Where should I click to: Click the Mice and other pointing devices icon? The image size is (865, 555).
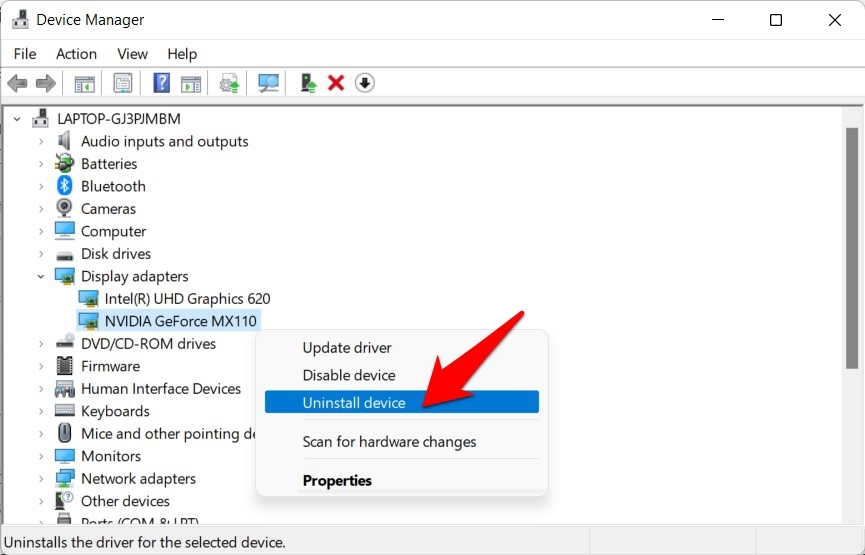tap(64, 433)
